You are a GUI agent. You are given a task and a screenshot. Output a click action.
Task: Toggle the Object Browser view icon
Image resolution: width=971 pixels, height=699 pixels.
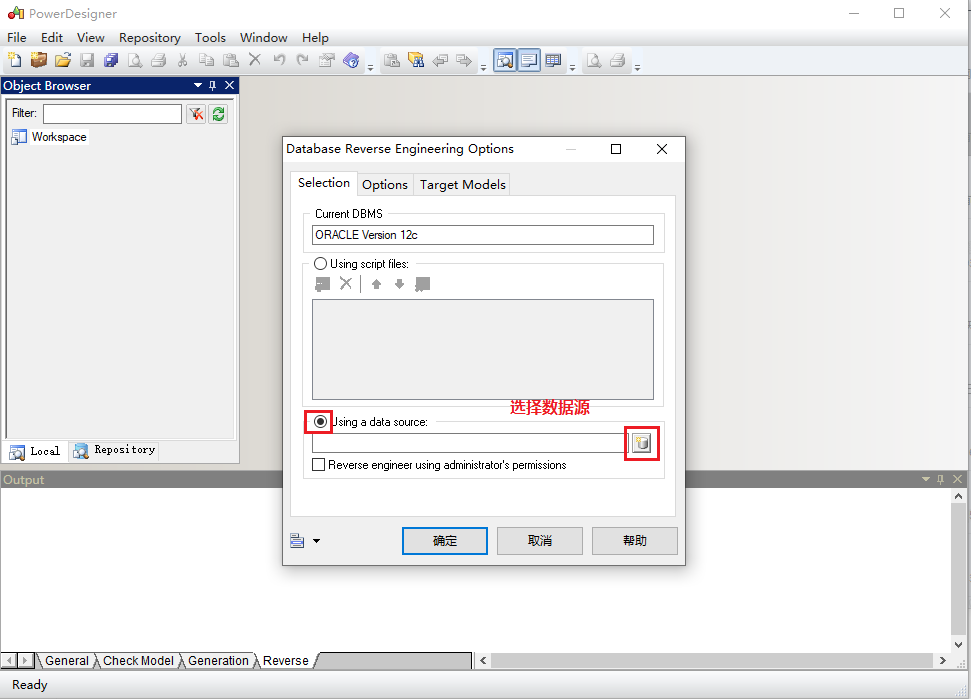click(x=505, y=60)
